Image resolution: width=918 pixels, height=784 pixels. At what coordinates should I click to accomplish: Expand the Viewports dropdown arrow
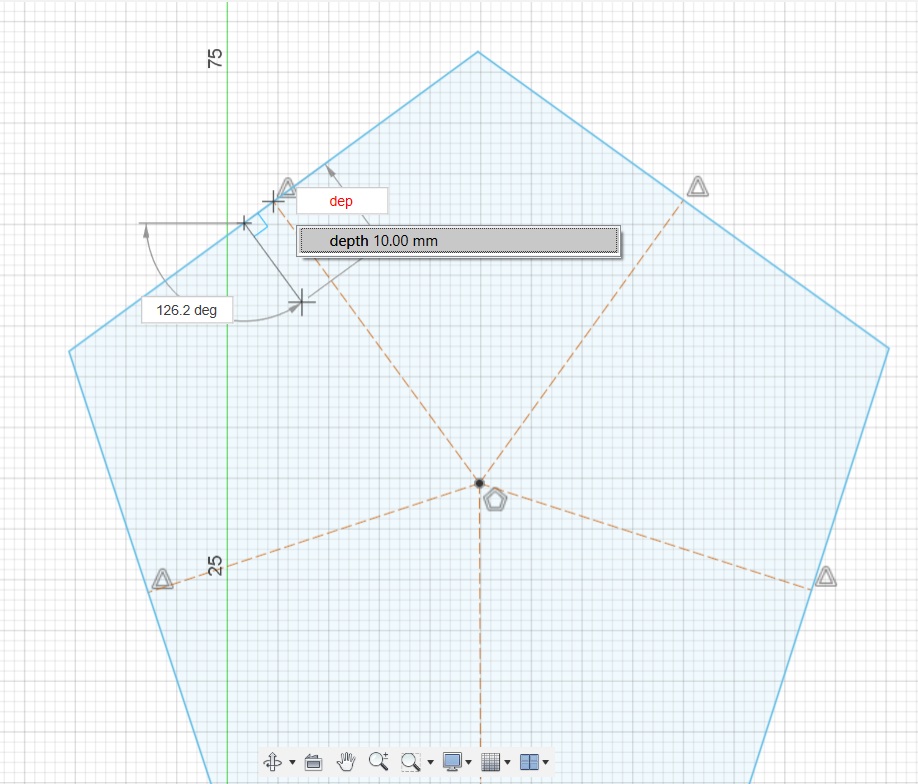(x=546, y=762)
